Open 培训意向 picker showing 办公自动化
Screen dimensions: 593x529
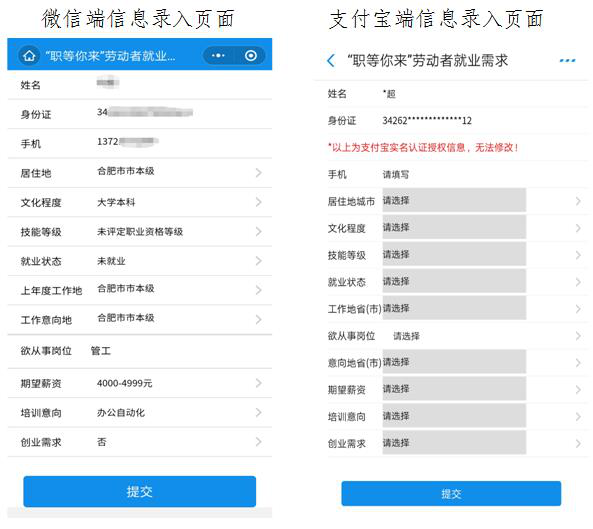tap(140, 413)
